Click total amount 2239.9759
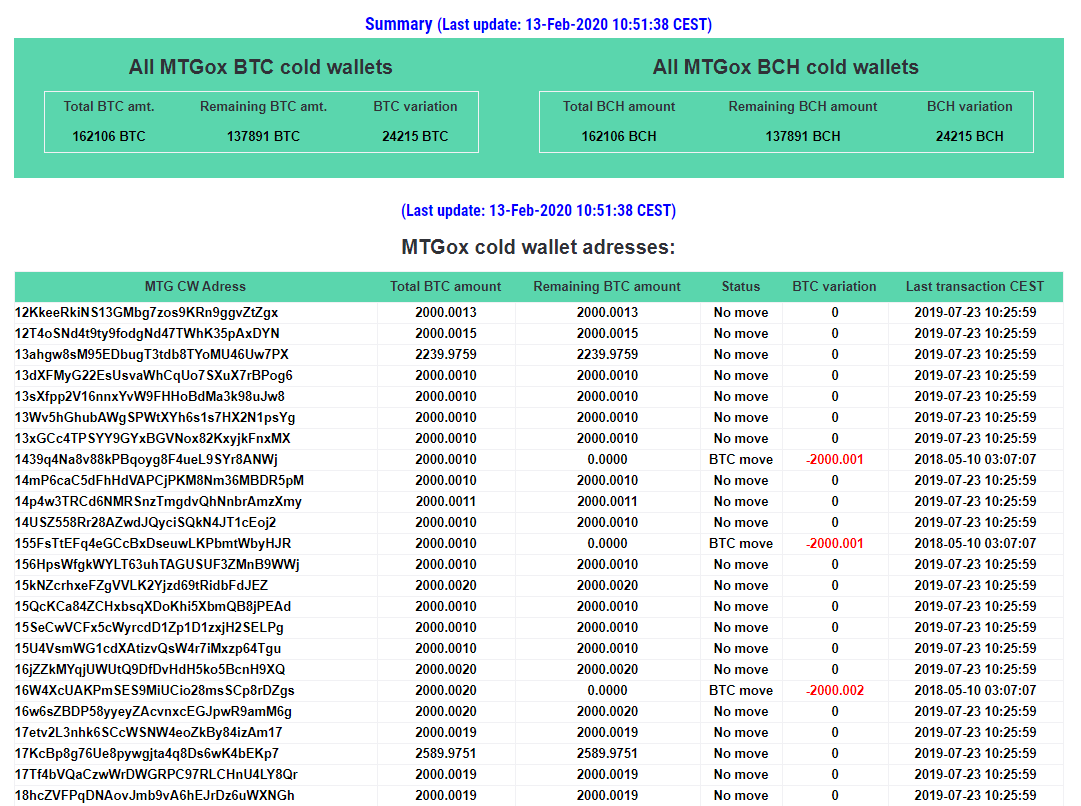This screenshot has width=1081, height=806. point(445,354)
